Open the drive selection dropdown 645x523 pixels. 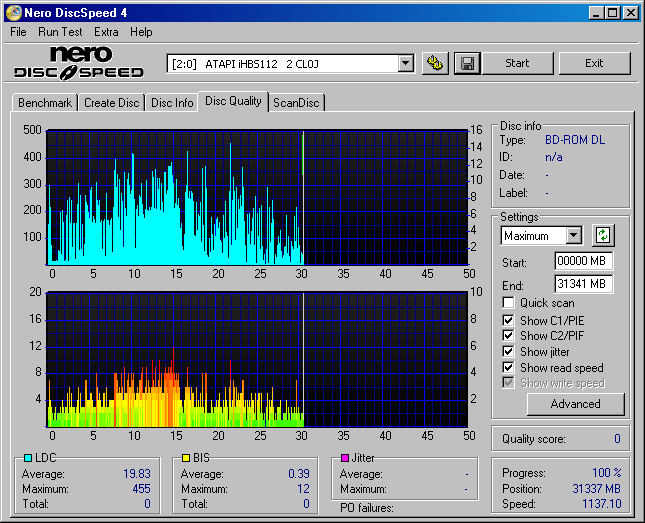tap(406, 64)
